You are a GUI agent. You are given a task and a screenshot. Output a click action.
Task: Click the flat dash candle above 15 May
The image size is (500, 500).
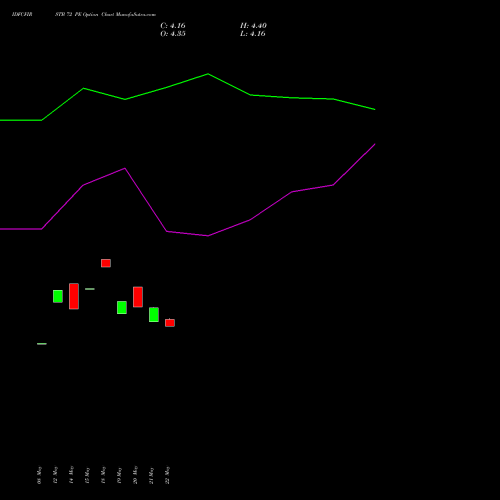click(x=90, y=289)
